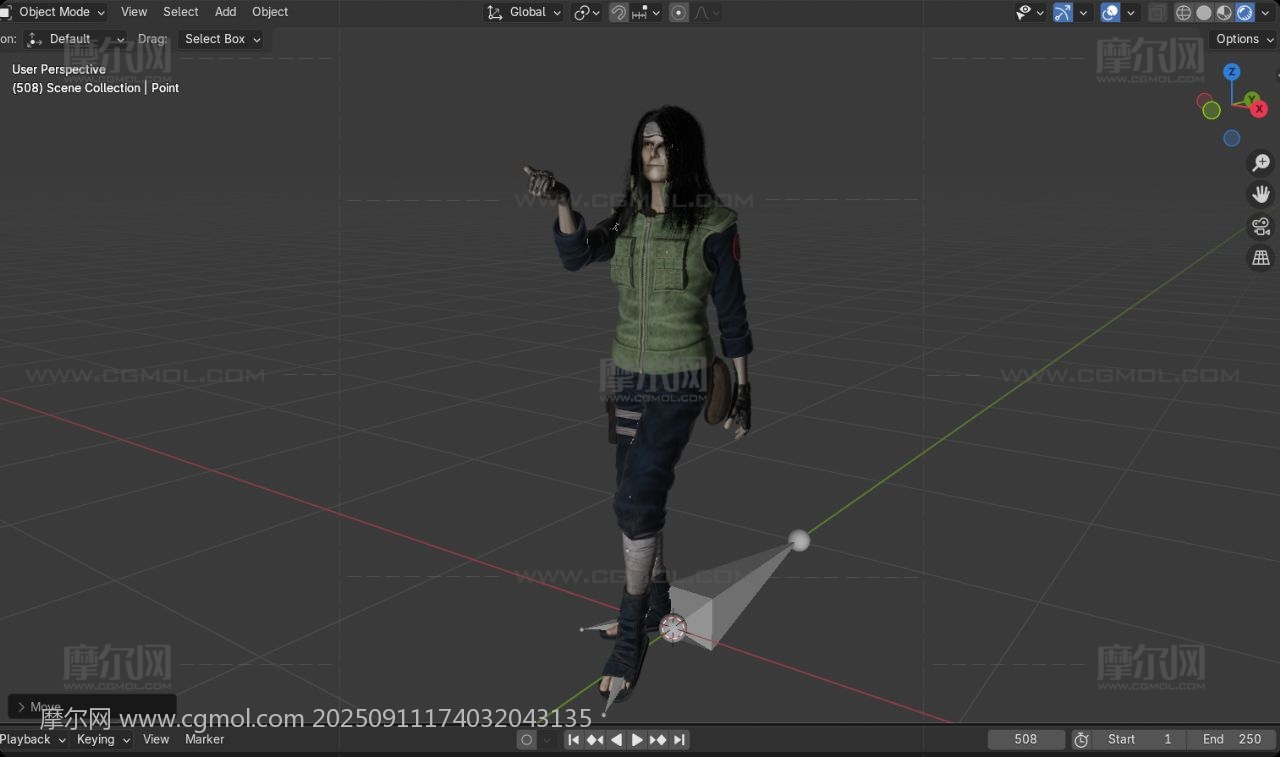
Task: Toggle X-ray view
Action: [1157, 12]
